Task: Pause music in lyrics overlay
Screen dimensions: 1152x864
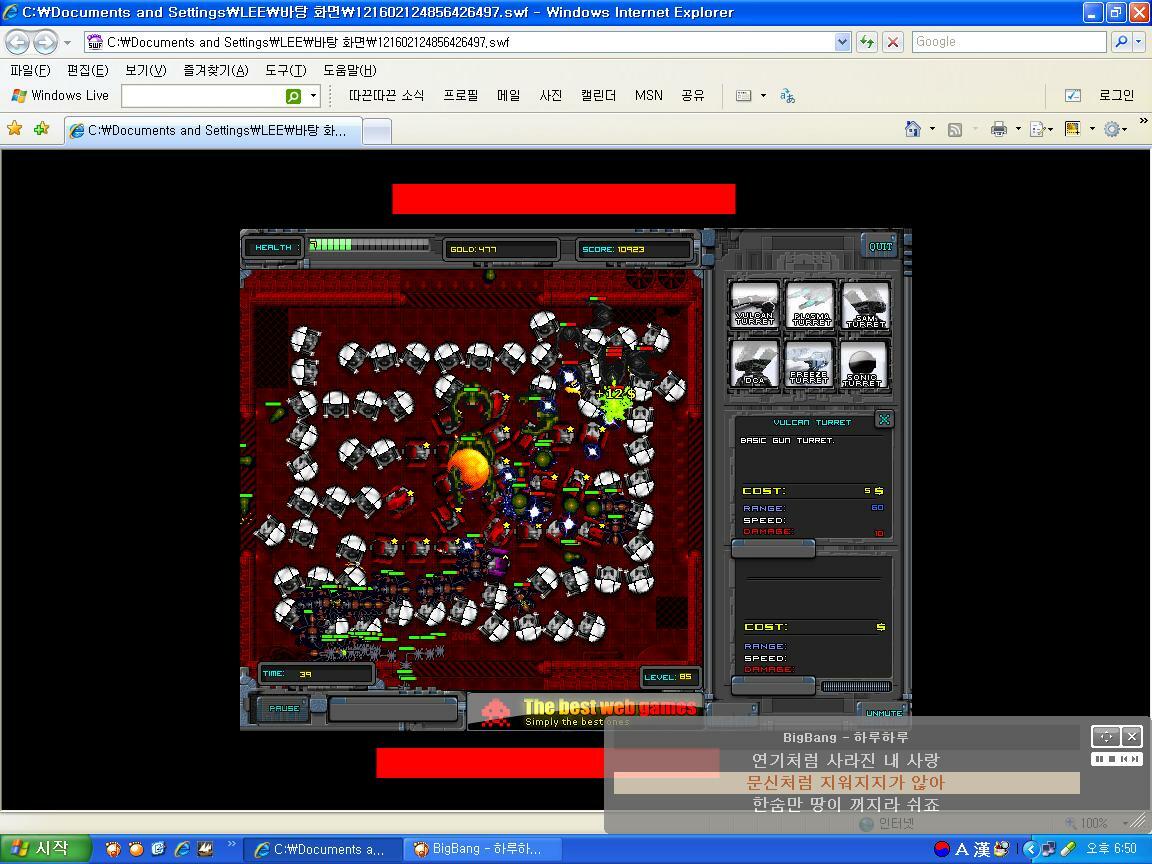Action: [1100, 759]
